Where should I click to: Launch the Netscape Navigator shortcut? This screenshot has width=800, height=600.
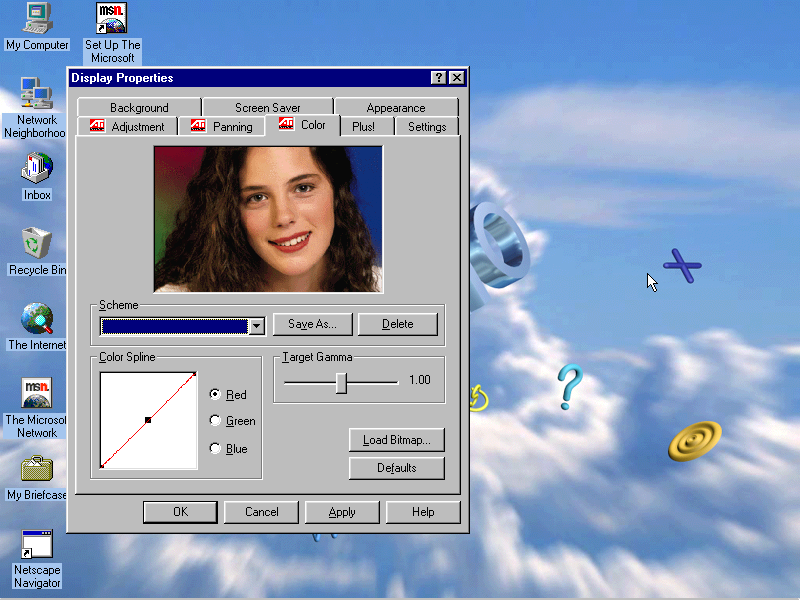coord(37,545)
